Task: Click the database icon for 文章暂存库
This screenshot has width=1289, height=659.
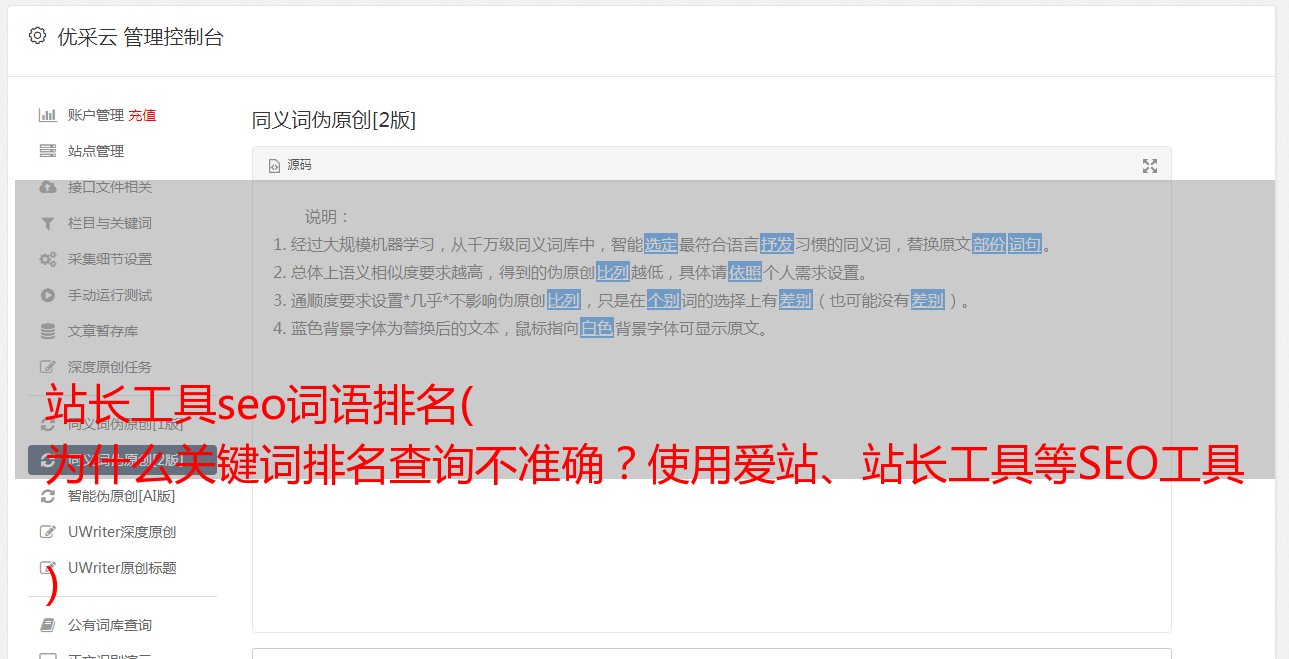Action: pyautogui.click(x=47, y=331)
